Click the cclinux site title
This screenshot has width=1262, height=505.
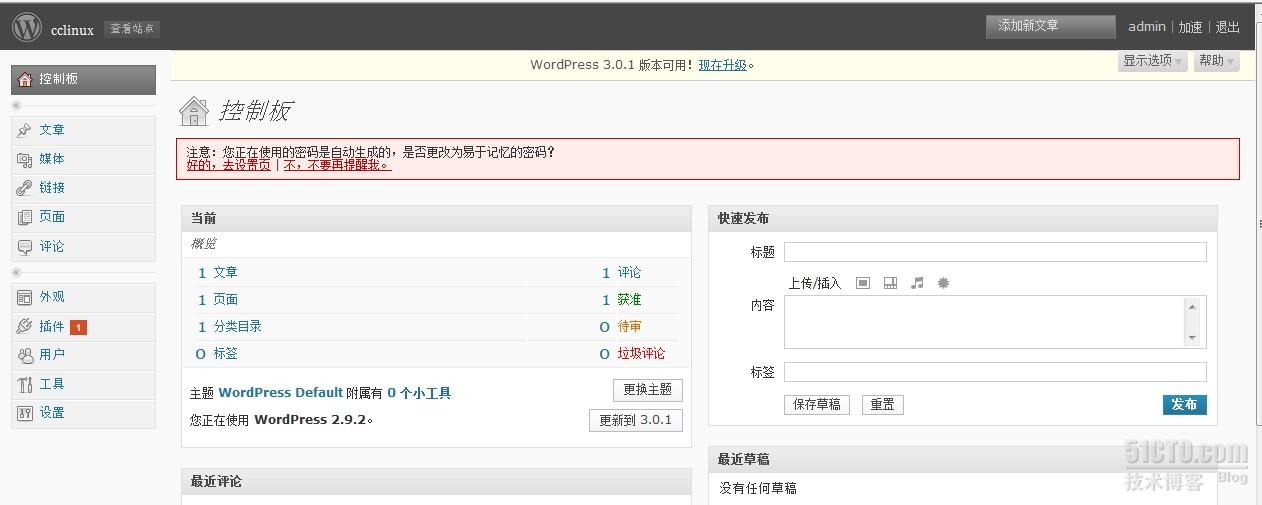coord(72,30)
